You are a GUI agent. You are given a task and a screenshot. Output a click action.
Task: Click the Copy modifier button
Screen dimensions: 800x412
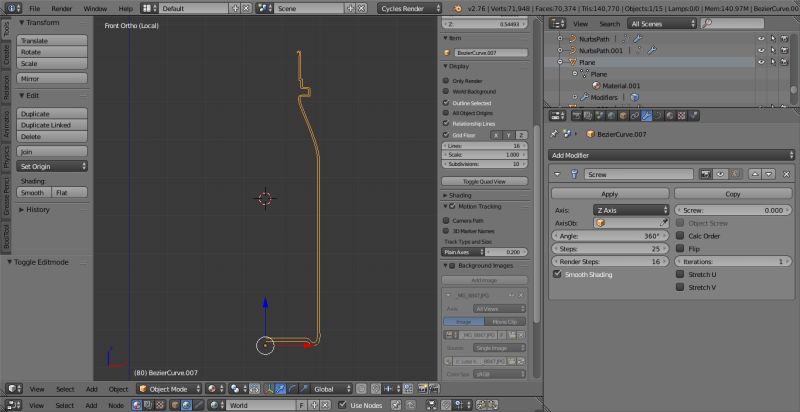click(733, 194)
